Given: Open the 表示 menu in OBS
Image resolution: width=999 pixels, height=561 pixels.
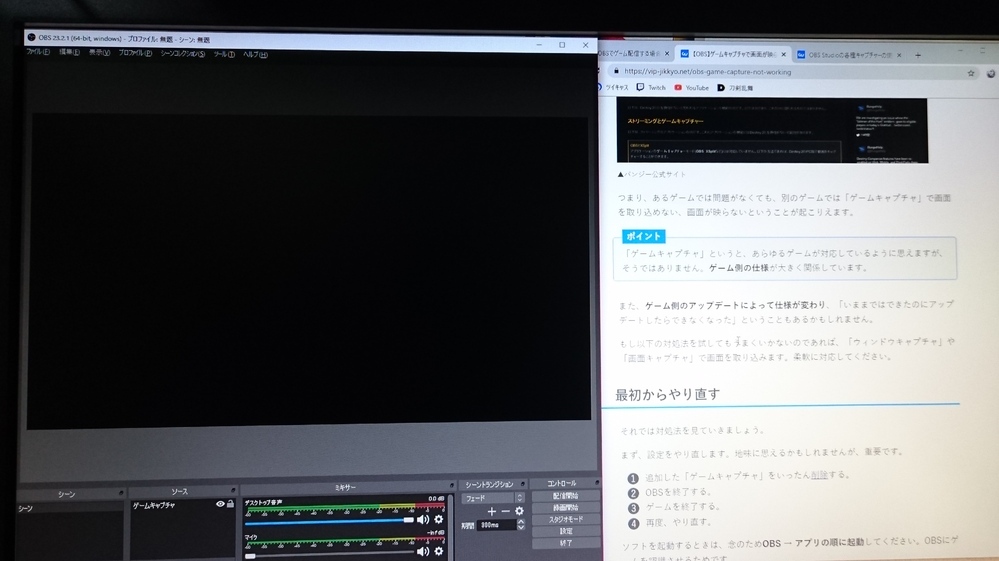Looking at the screenshot, I should 99,53.
